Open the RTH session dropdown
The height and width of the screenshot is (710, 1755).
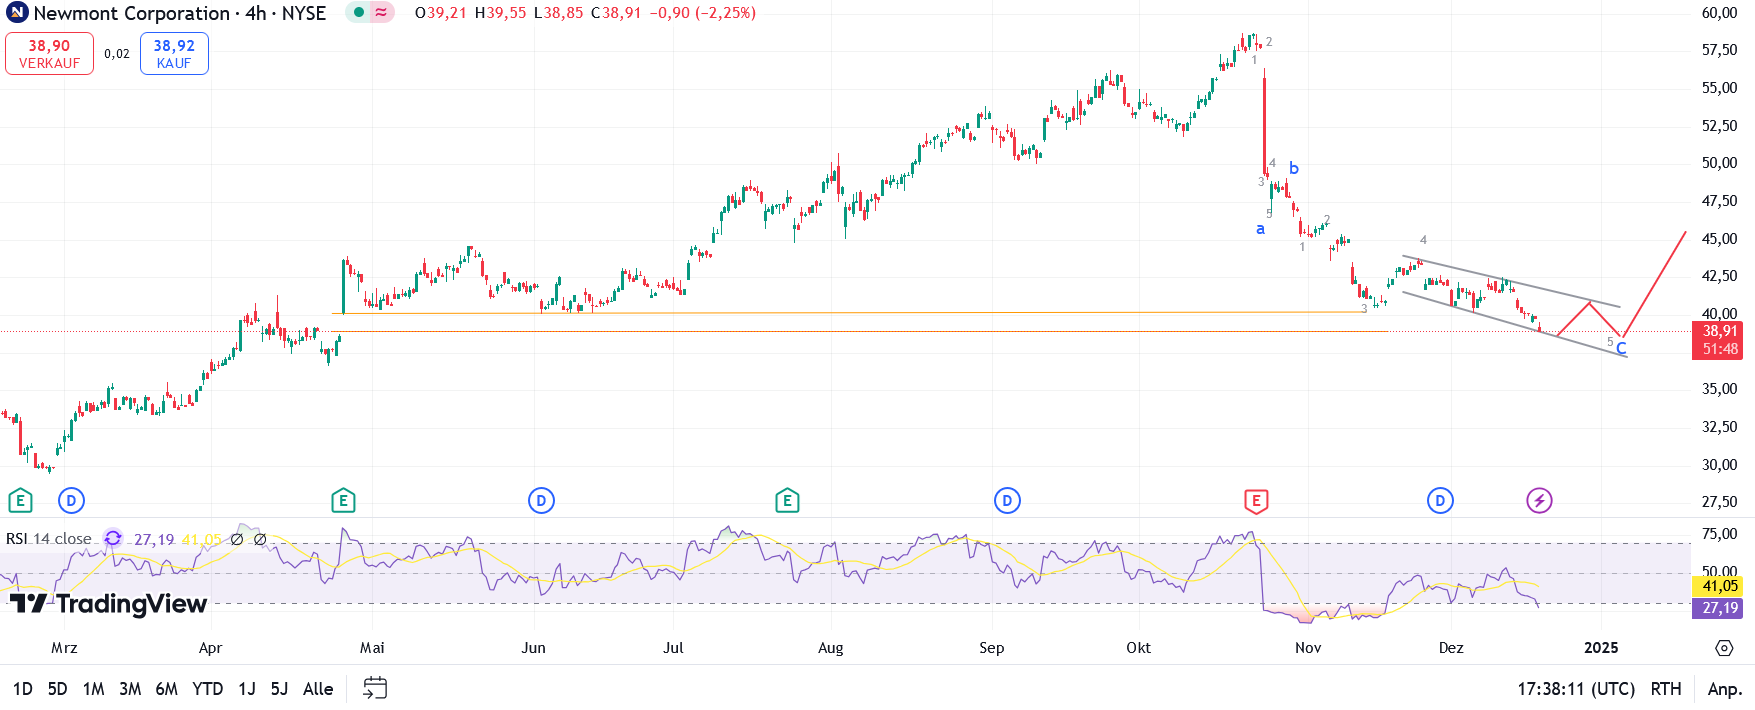pos(1666,689)
